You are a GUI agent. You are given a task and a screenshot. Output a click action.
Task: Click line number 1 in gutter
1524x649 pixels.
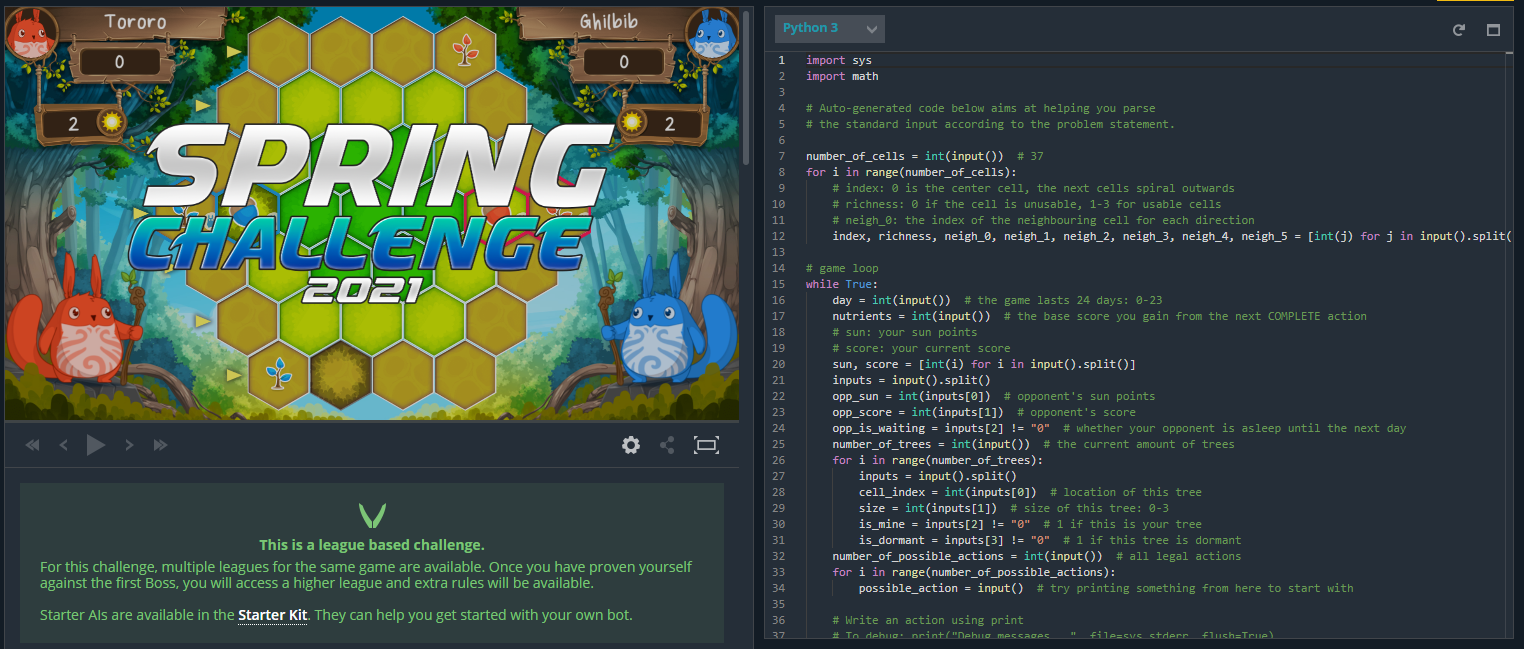click(781, 60)
